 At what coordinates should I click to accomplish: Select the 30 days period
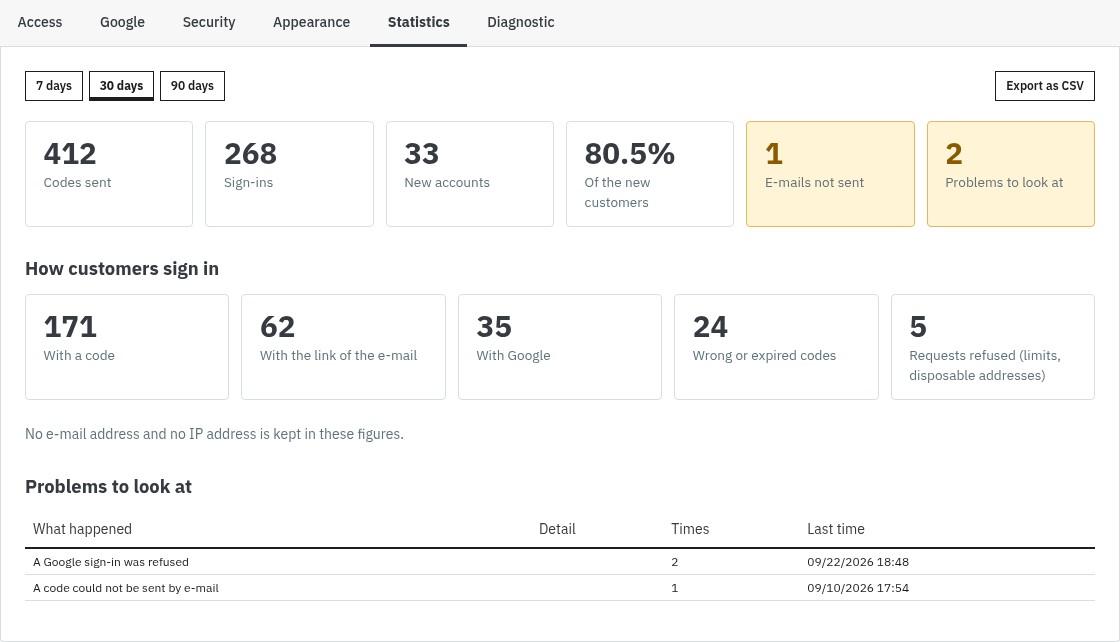coord(121,86)
